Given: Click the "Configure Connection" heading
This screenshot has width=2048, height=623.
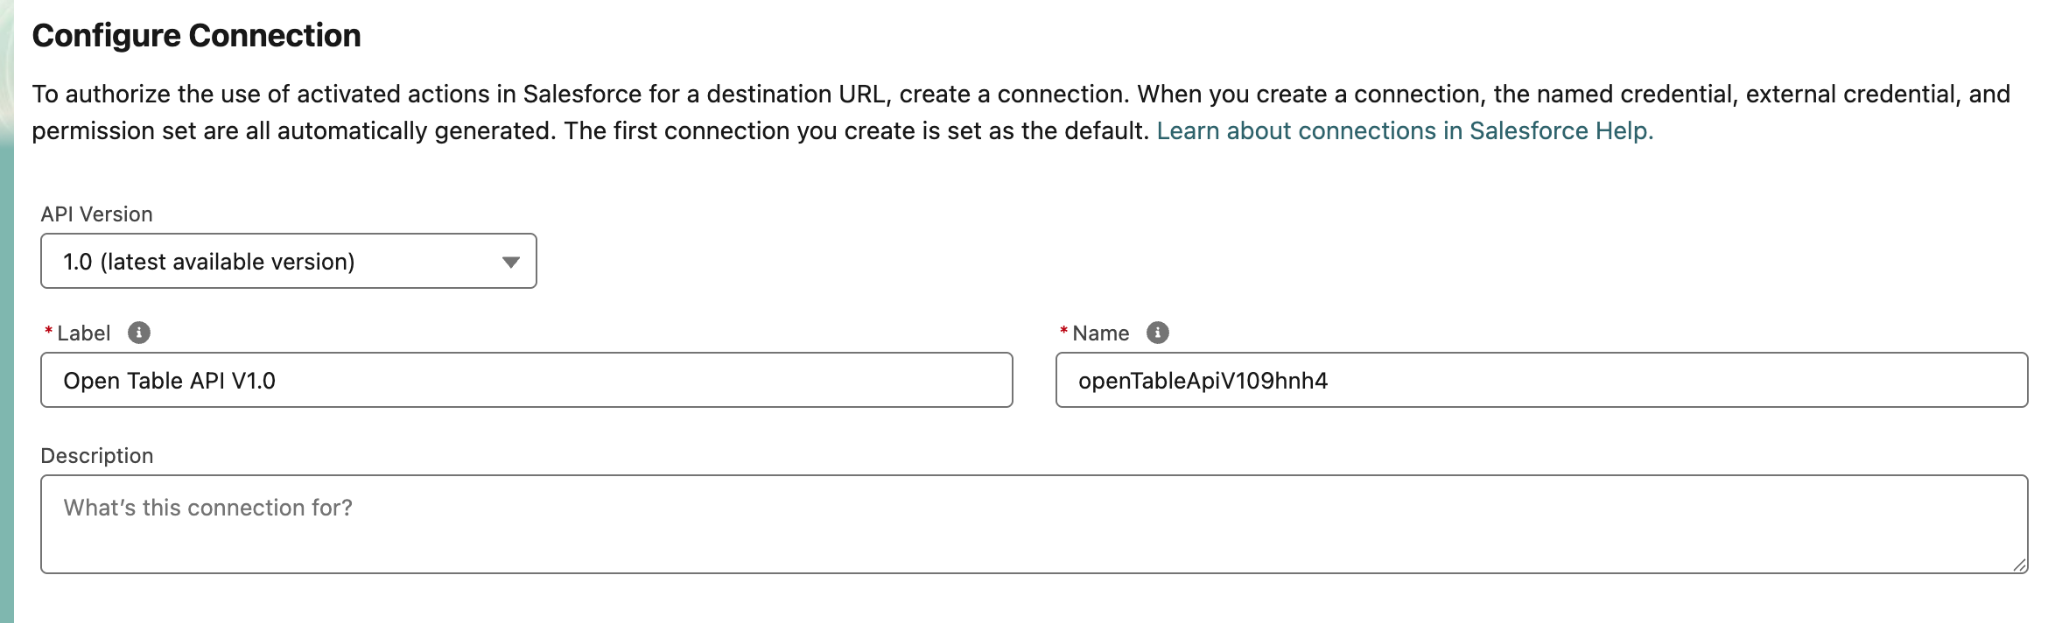Looking at the screenshot, I should [196, 36].
